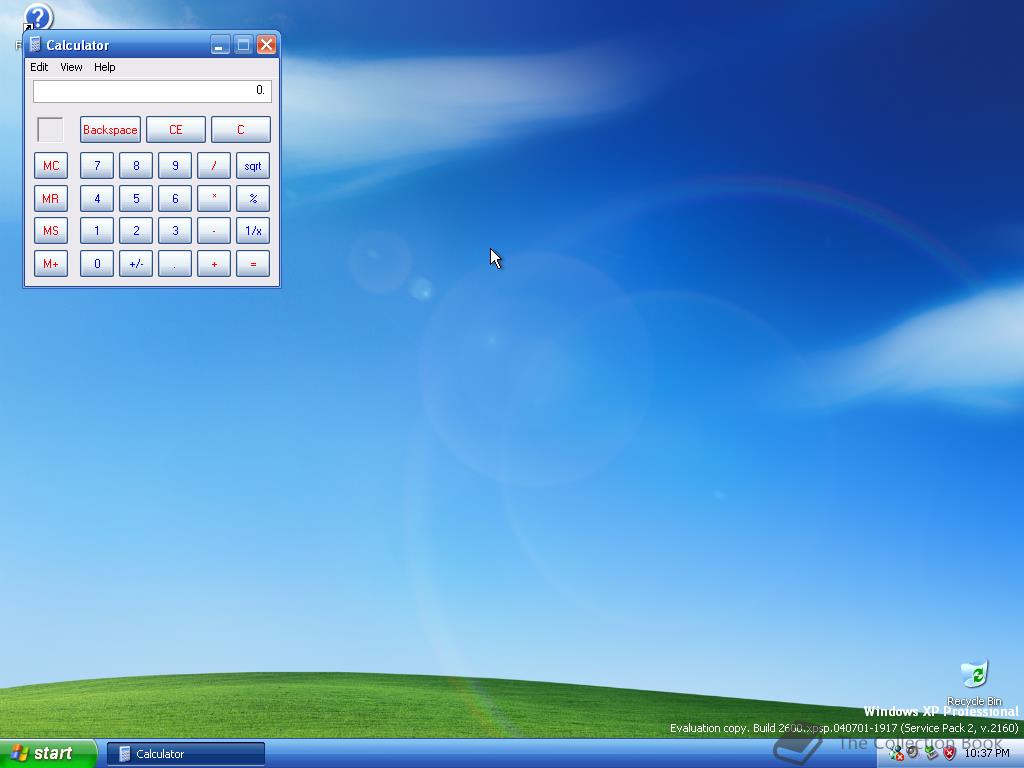
Task: Click digit 4 on the calculator
Action: coord(97,198)
